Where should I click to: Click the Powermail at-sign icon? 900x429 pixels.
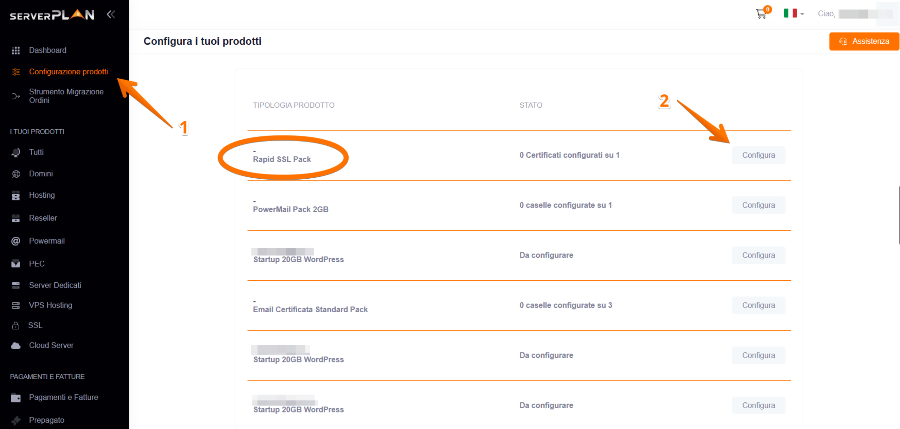point(16,241)
